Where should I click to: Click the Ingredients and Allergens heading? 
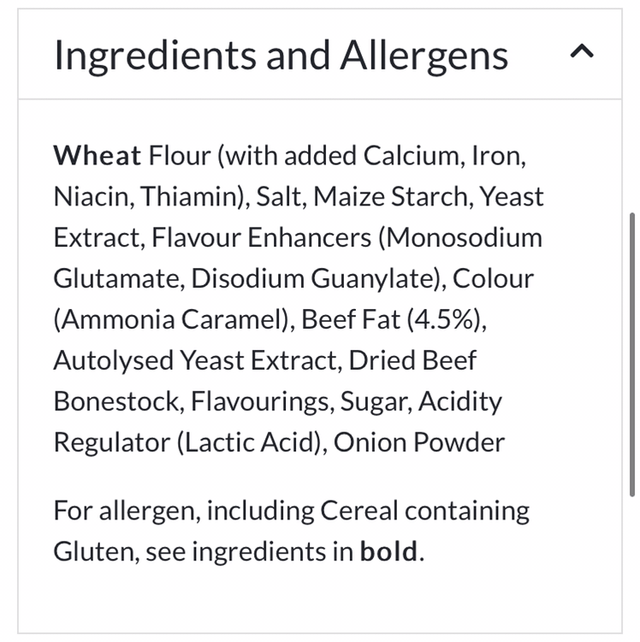click(x=281, y=55)
